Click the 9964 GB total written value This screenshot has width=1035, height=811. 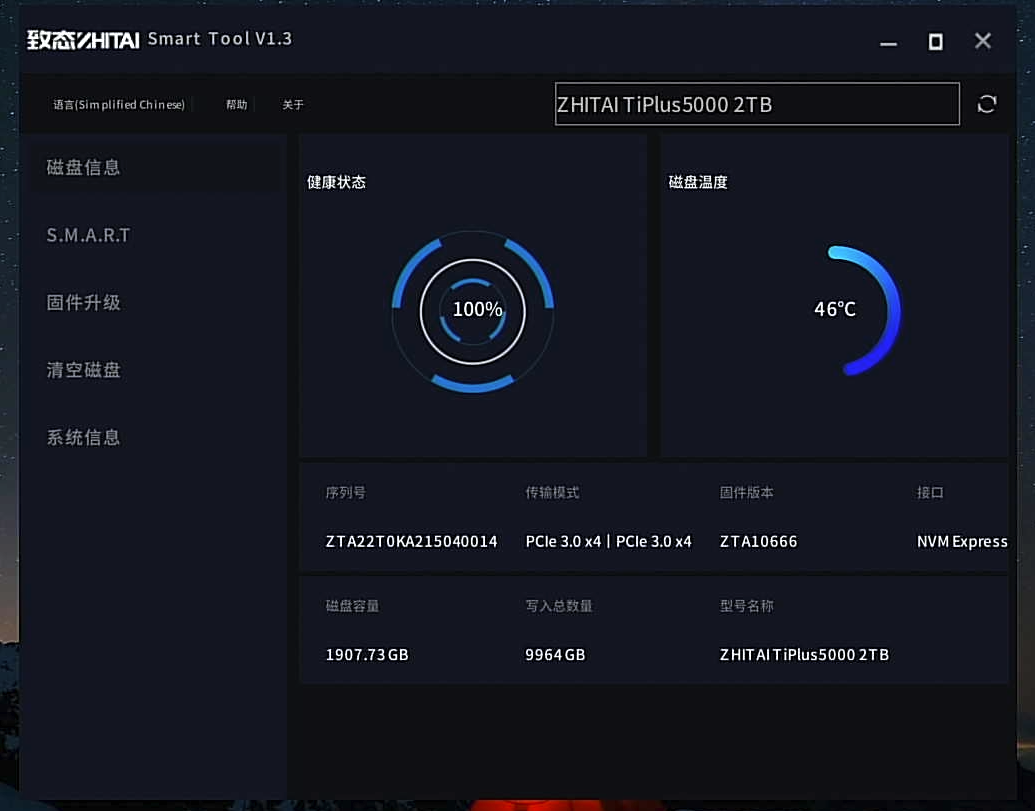[x=555, y=655]
